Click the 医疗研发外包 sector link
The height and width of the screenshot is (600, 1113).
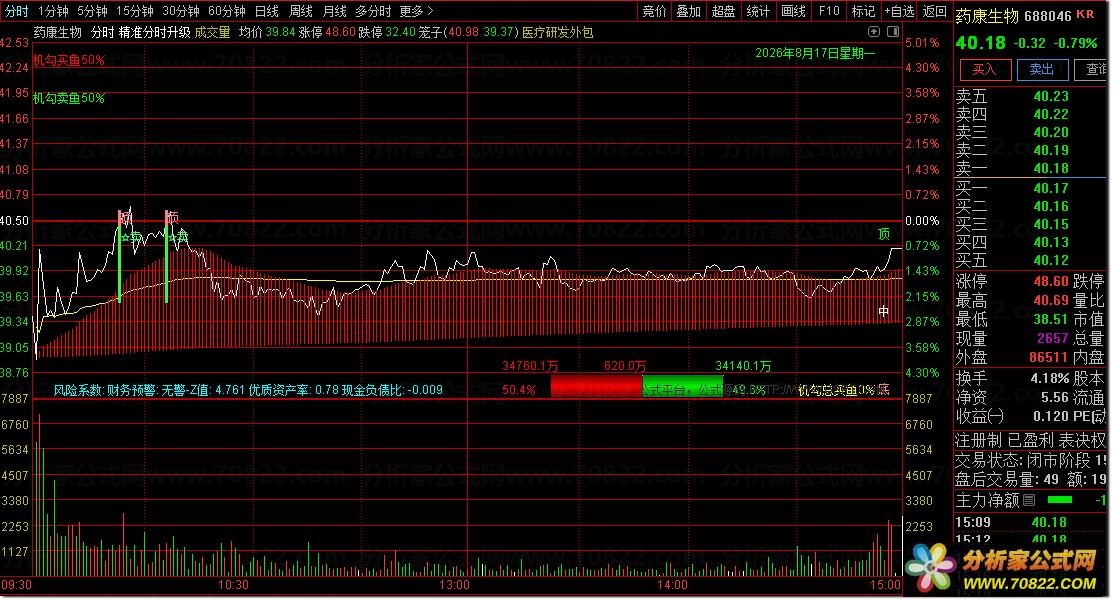click(x=557, y=32)
